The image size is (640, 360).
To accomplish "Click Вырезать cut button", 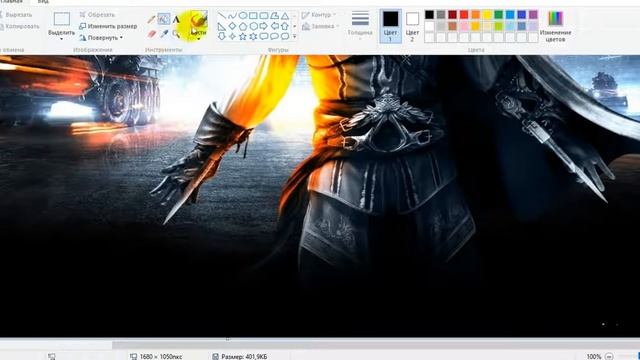I will click(16, 15).
